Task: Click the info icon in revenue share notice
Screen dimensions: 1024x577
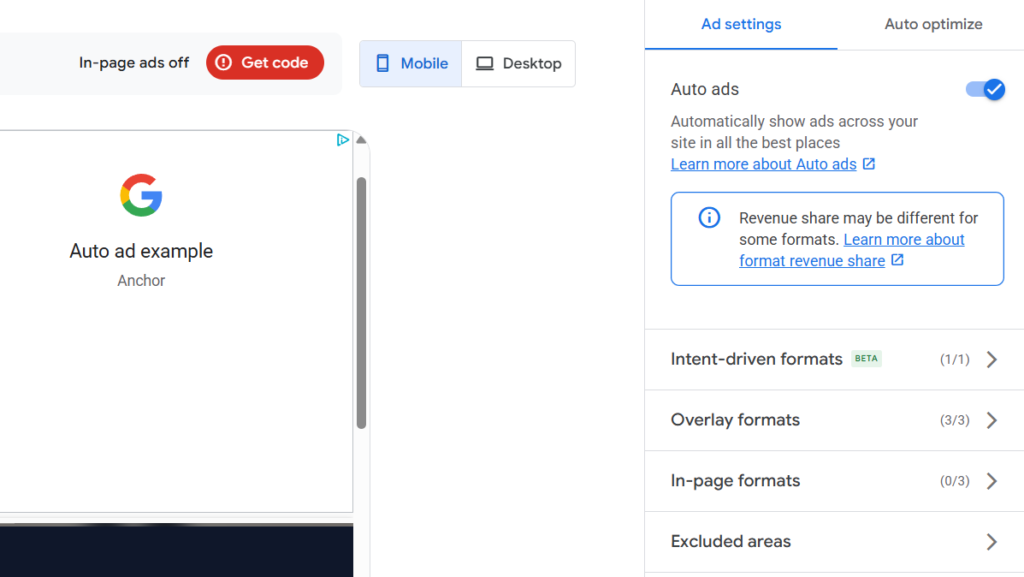Action: click(x=709, y=217)
